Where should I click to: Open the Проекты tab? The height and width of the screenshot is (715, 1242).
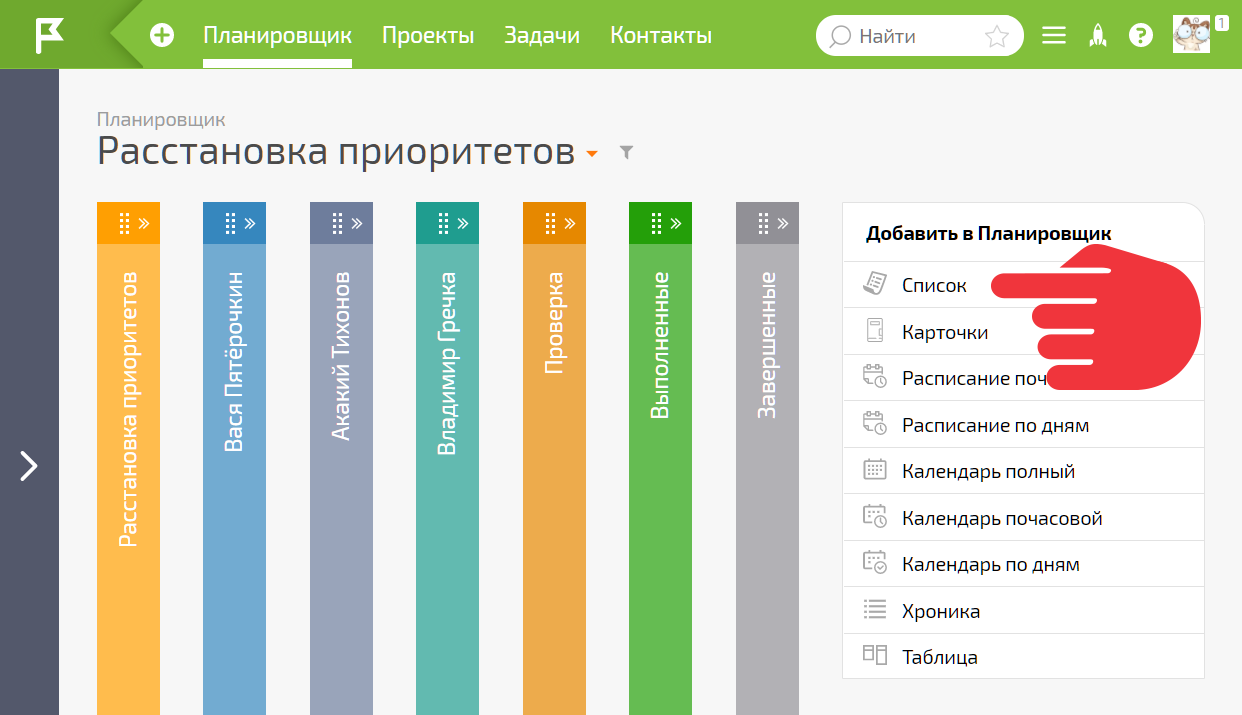click(x=428, y=36)
